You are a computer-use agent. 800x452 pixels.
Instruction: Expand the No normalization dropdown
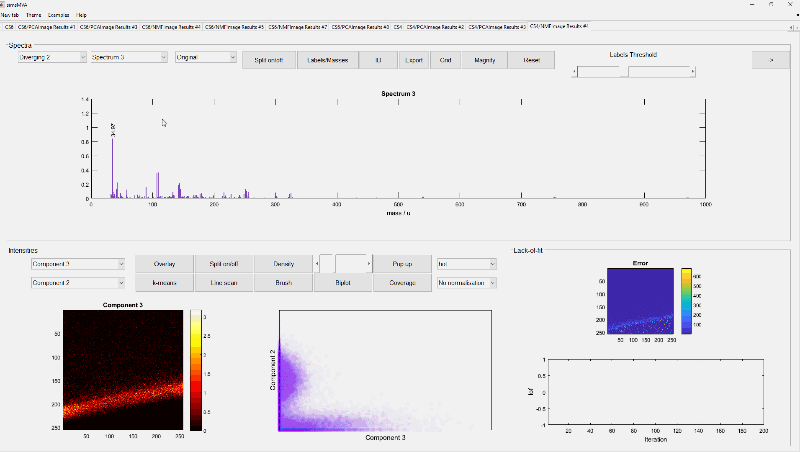[x=466, y=283]
